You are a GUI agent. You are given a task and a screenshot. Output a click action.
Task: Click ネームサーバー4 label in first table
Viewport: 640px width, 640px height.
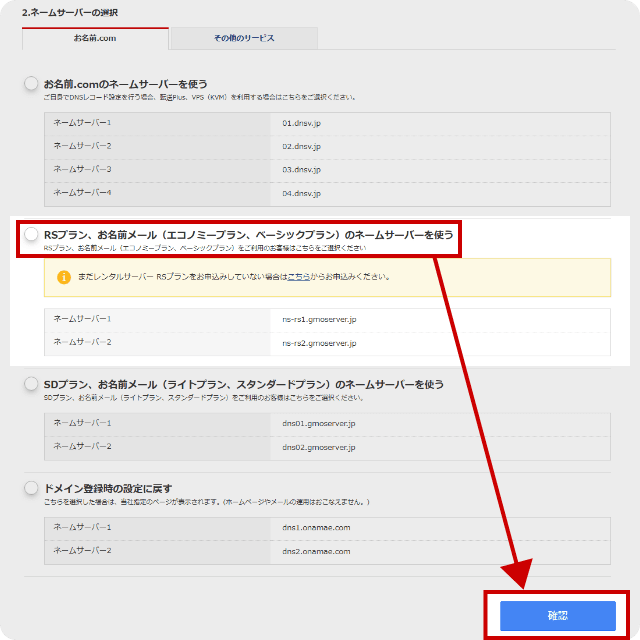(x=82, y=193)
